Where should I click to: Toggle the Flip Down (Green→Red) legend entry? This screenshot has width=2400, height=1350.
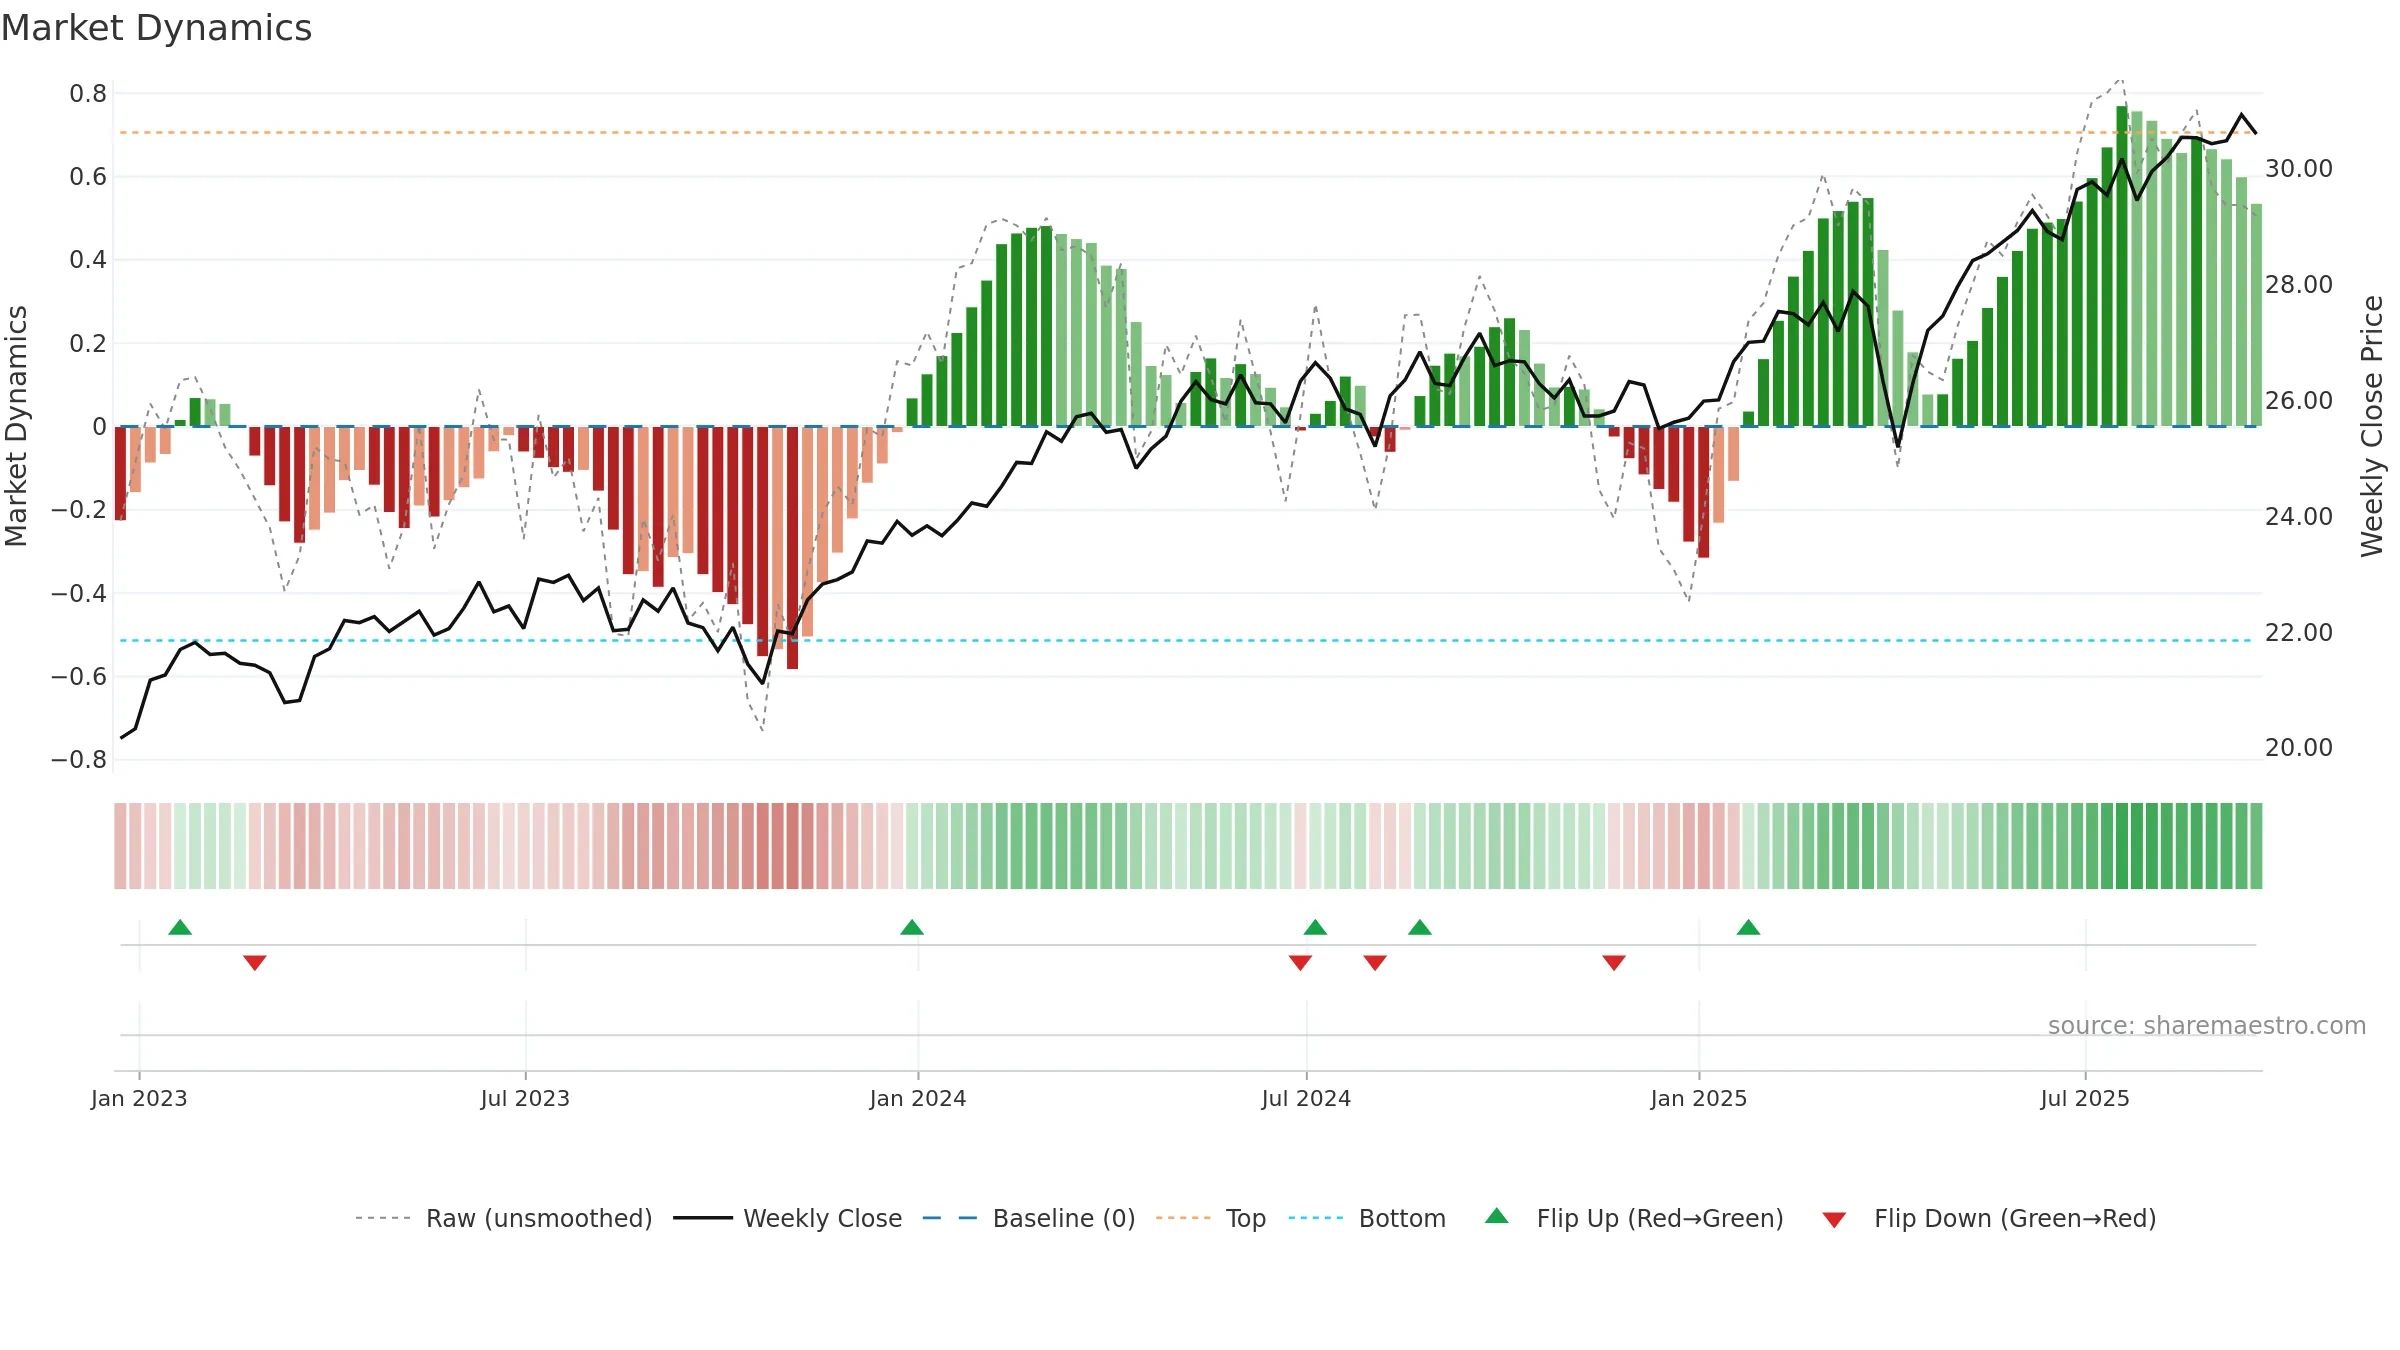point(1988,1218)
